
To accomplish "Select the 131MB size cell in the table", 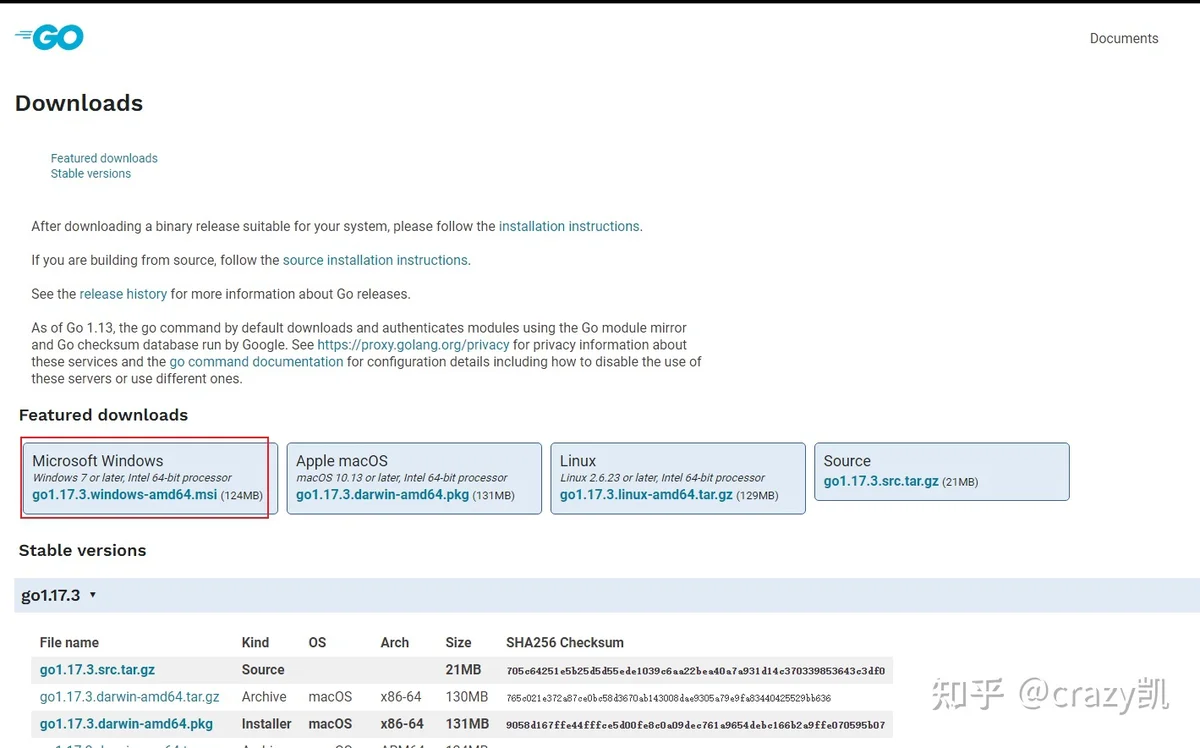I will click(x=467, y=724).
